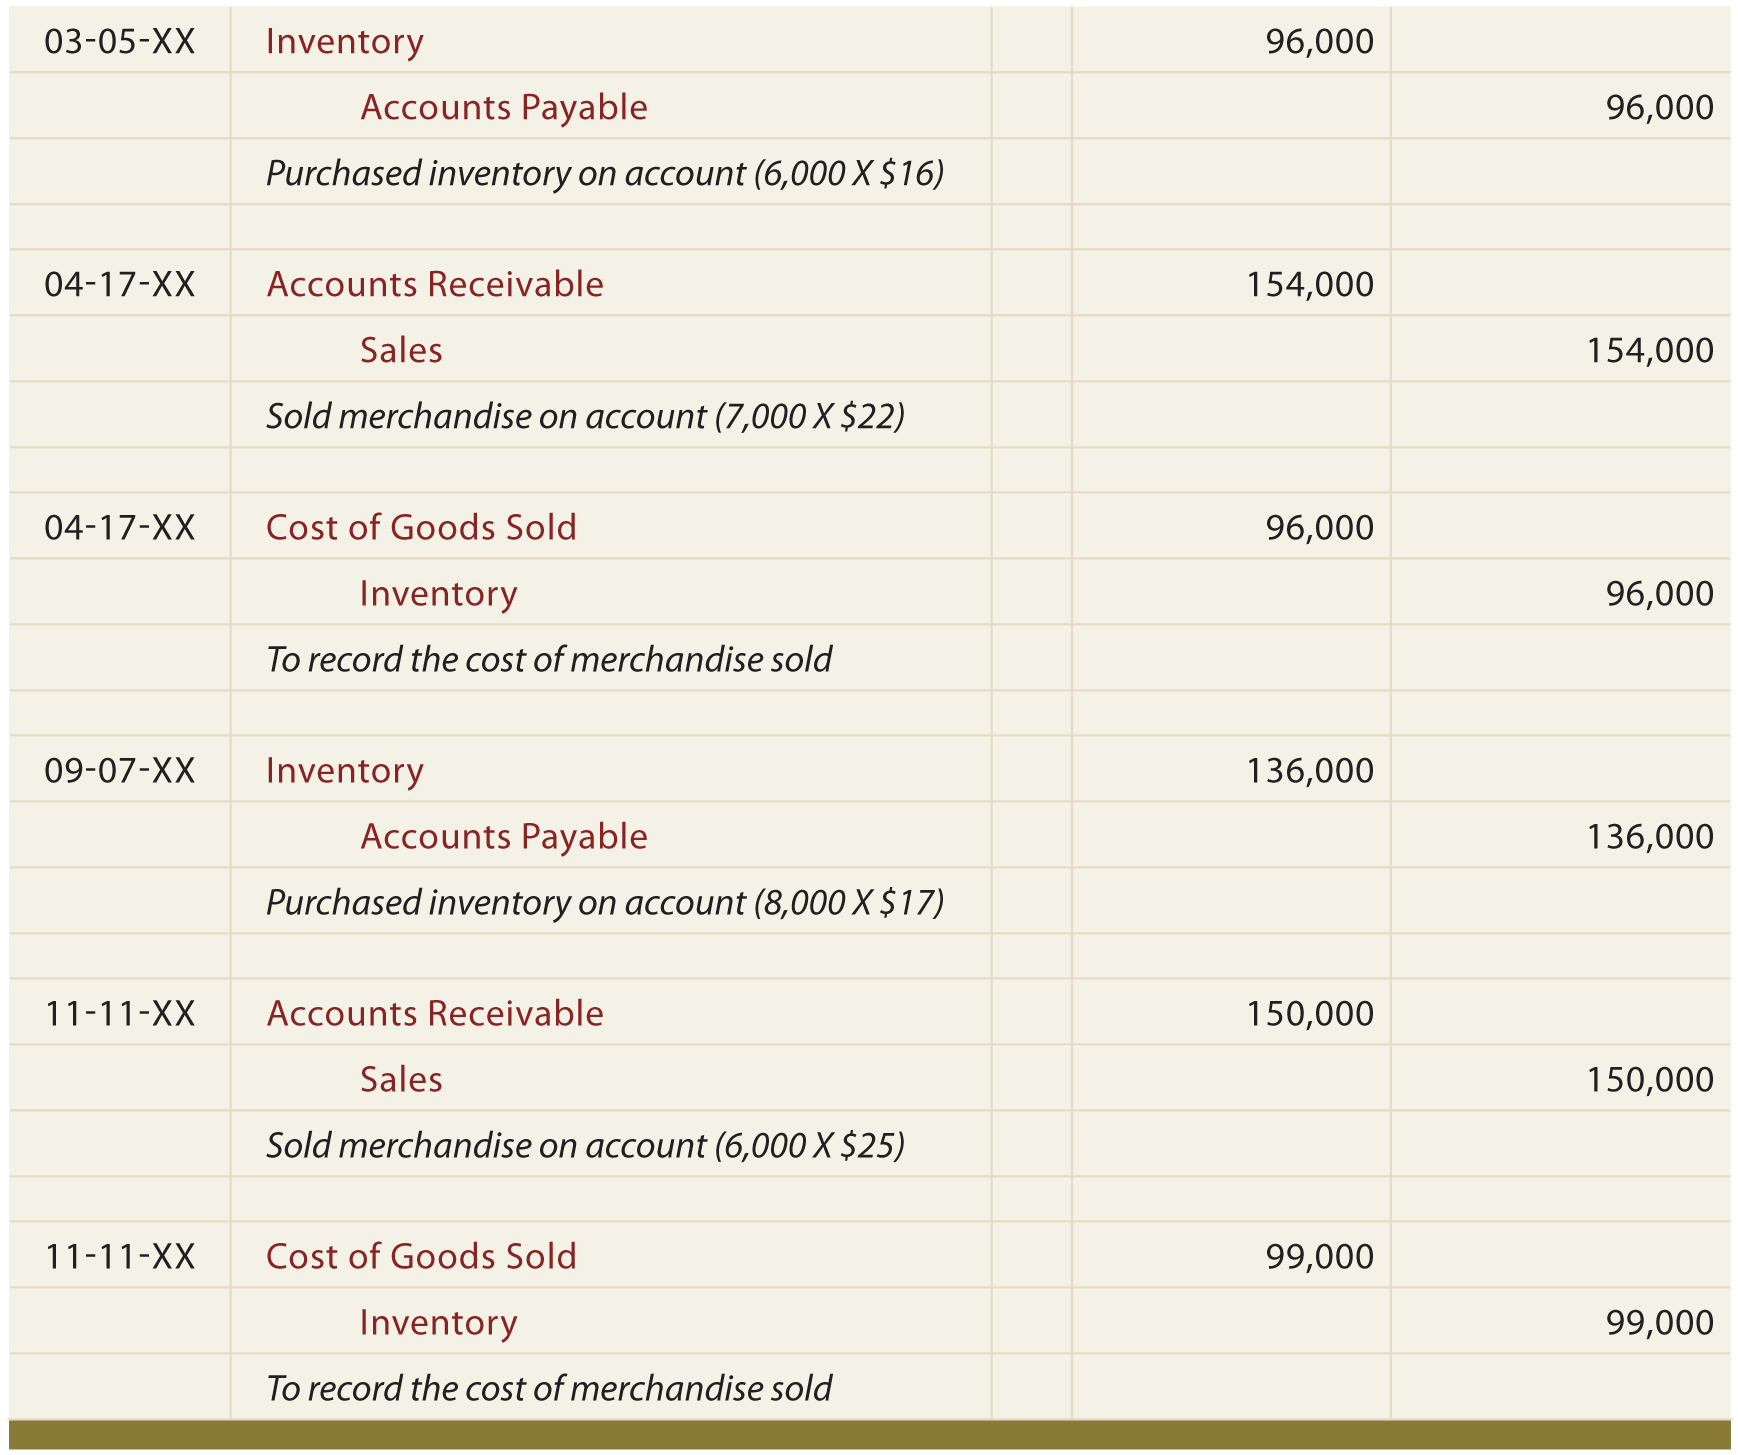Click Accounts Payable credited 136,000

coord(504,837)
